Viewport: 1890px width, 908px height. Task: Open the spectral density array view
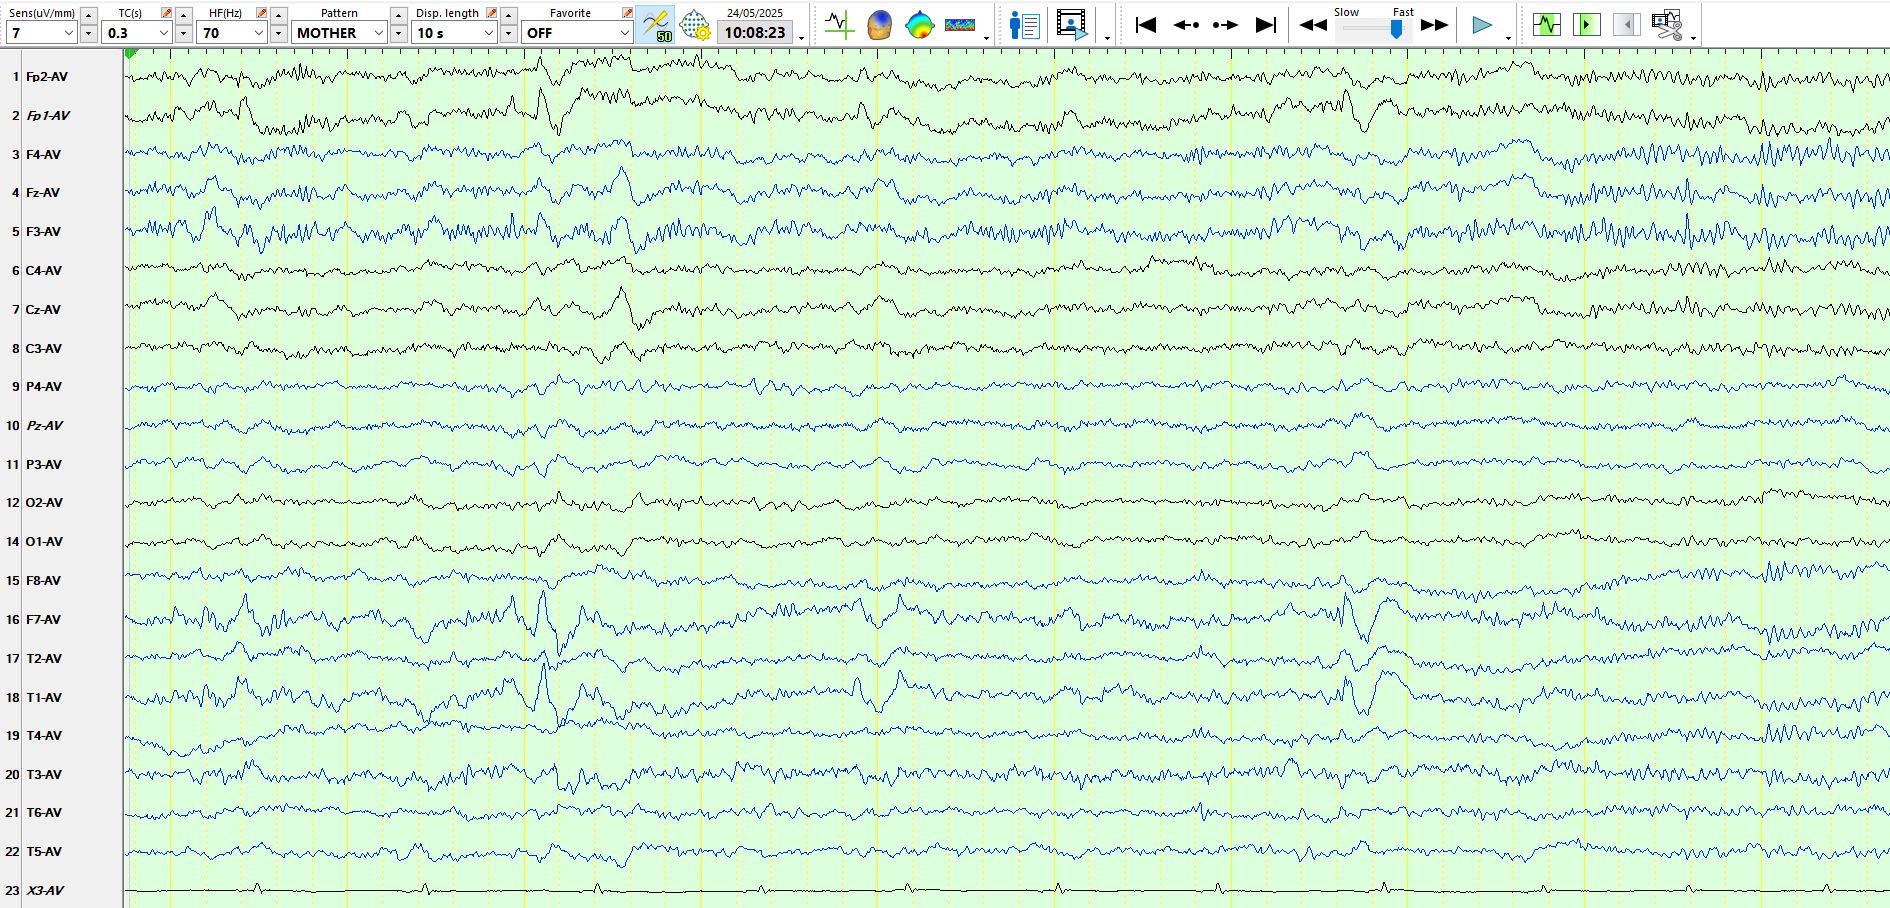(960, 25)
